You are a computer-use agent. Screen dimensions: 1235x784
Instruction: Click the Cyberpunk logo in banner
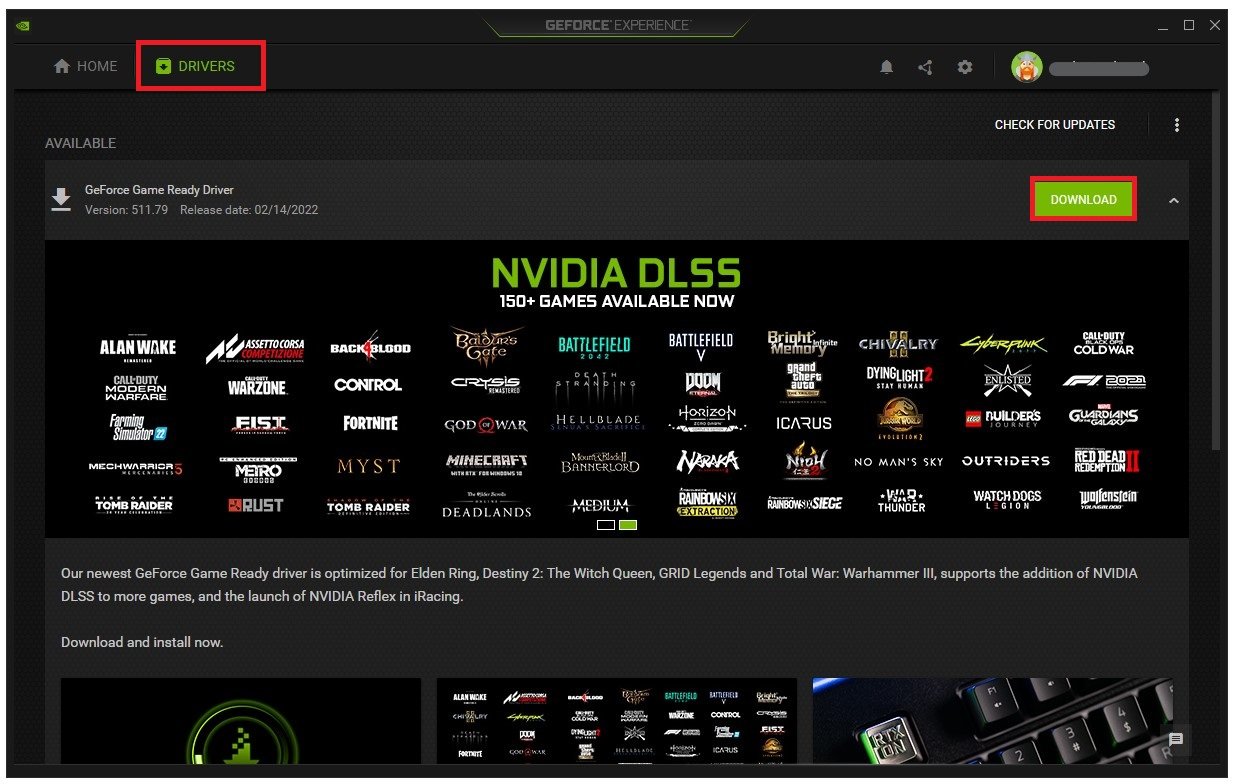1004,345
